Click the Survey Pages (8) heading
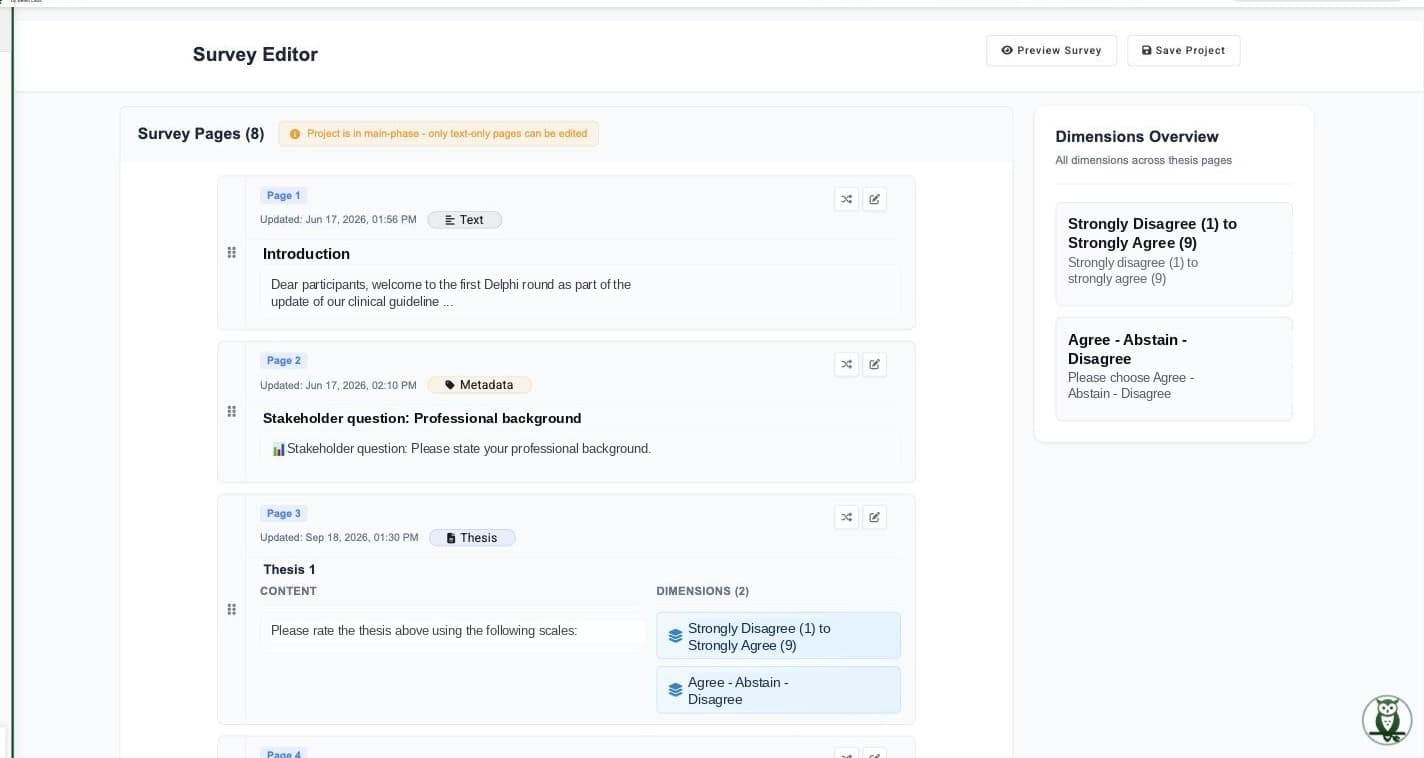This screenshot has width=1424, height=758. point(201,134)
